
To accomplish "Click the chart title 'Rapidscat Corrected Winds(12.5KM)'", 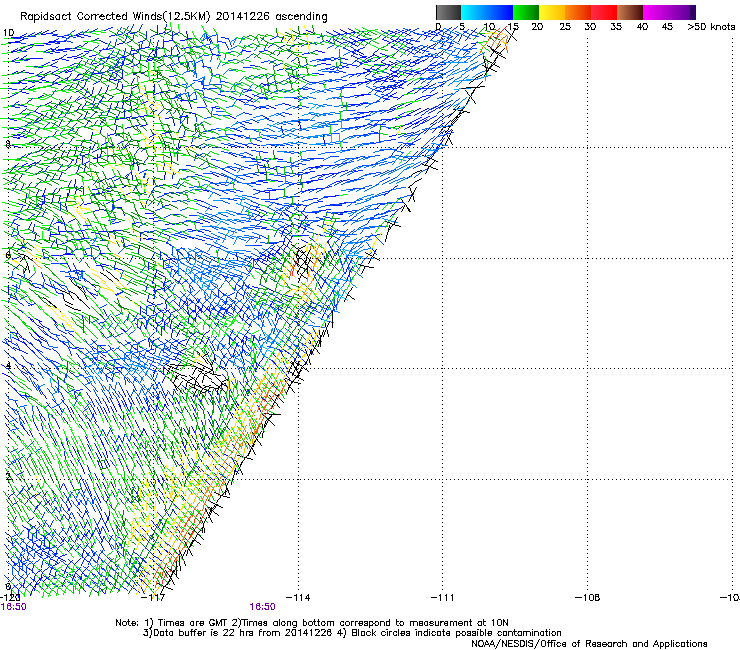I will click(115, 17).
